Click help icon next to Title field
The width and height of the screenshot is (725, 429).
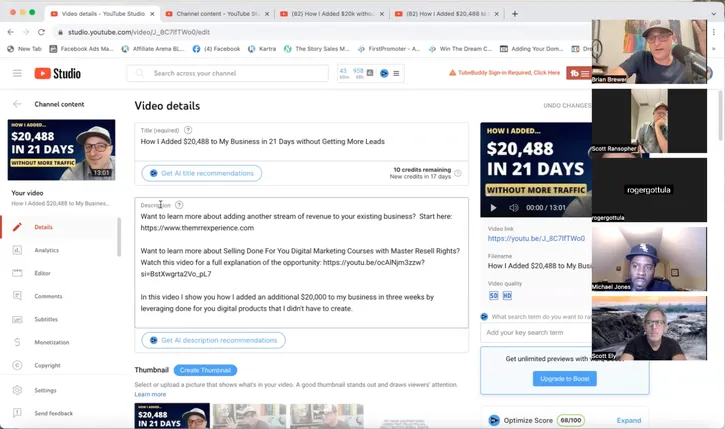pyautogui.click(x=188, y=130)
